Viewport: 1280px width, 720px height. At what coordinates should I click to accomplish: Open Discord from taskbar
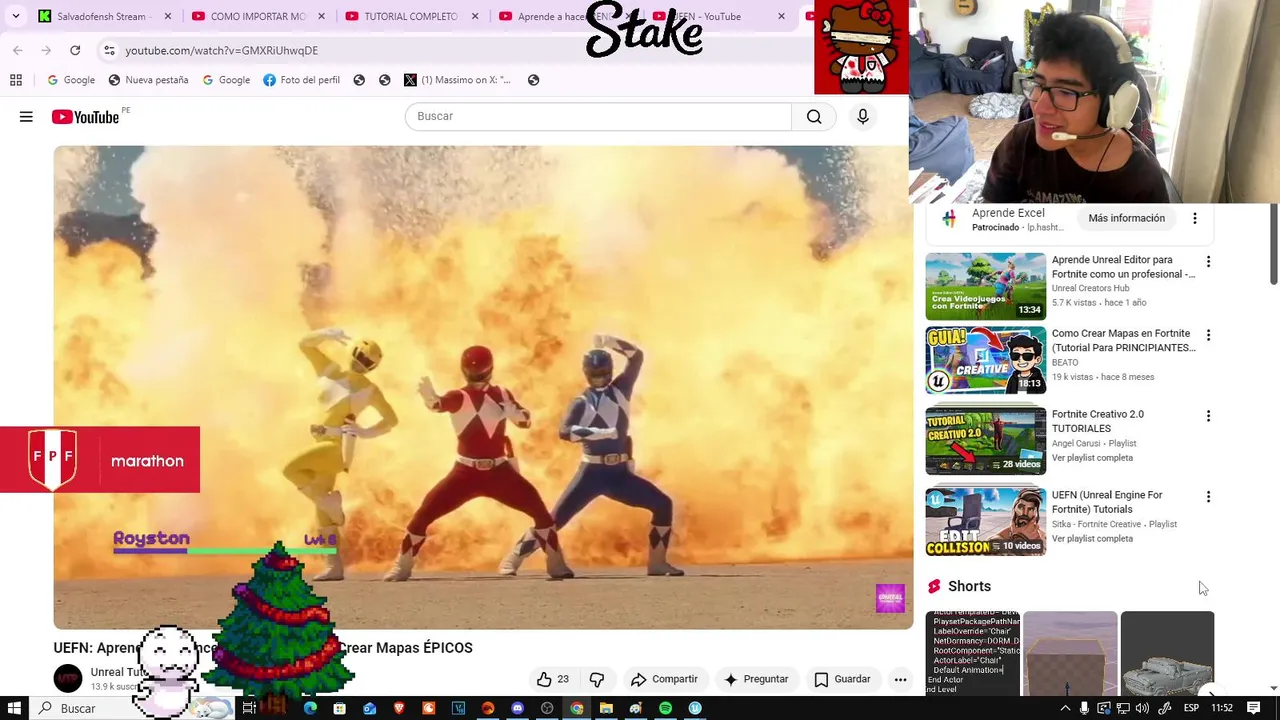coord(517,708)
